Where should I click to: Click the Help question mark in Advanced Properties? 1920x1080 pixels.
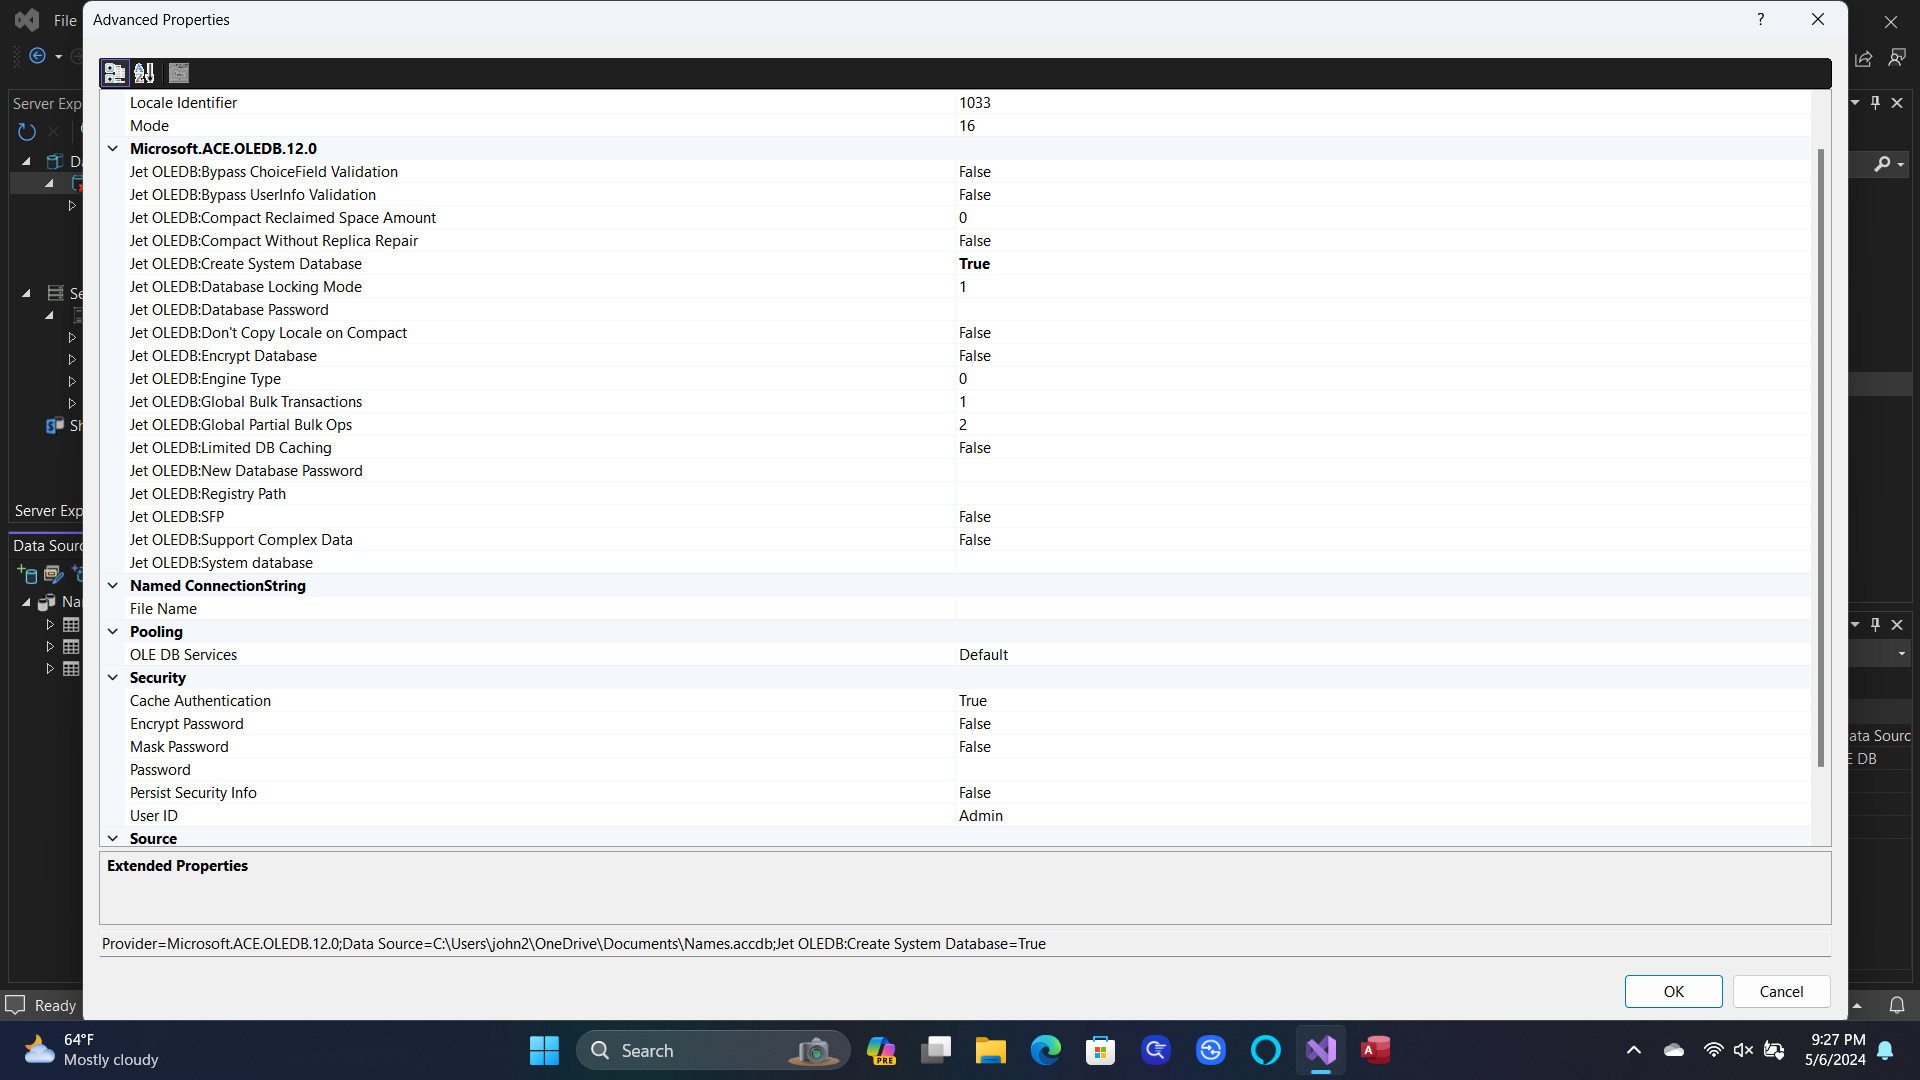1761,19
